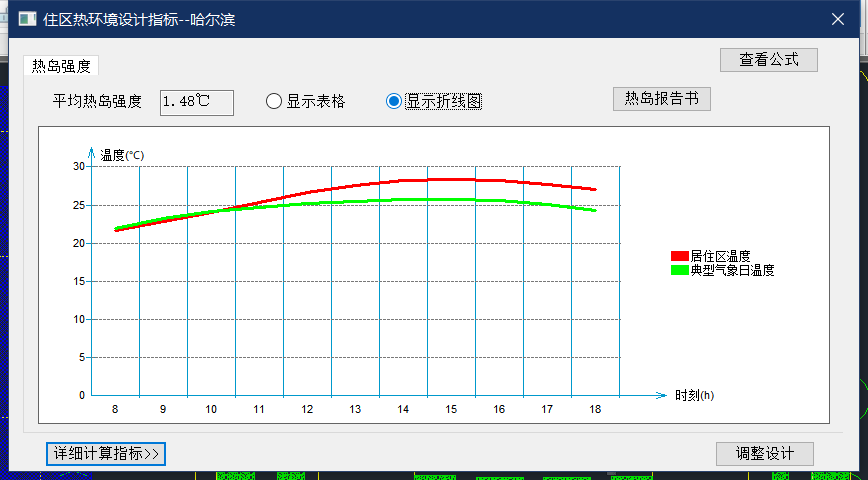Click the 查看公式 button
The image size is (868, 480).
(768, 59)
